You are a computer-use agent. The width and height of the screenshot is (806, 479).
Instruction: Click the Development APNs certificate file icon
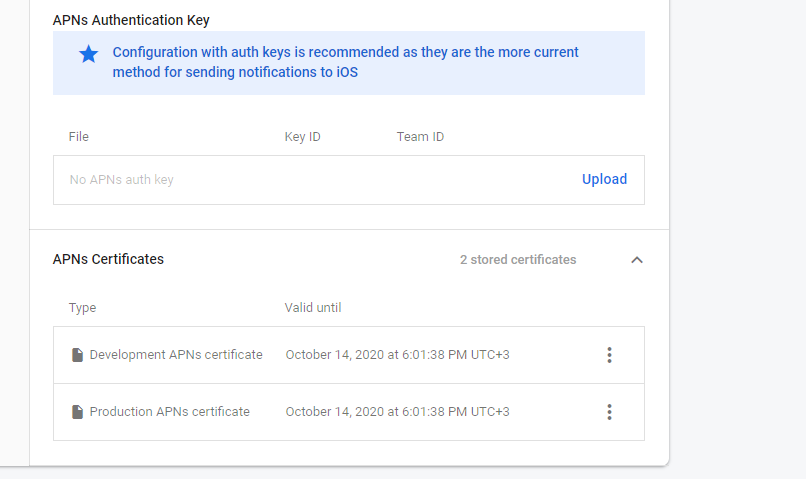[77, 355]
